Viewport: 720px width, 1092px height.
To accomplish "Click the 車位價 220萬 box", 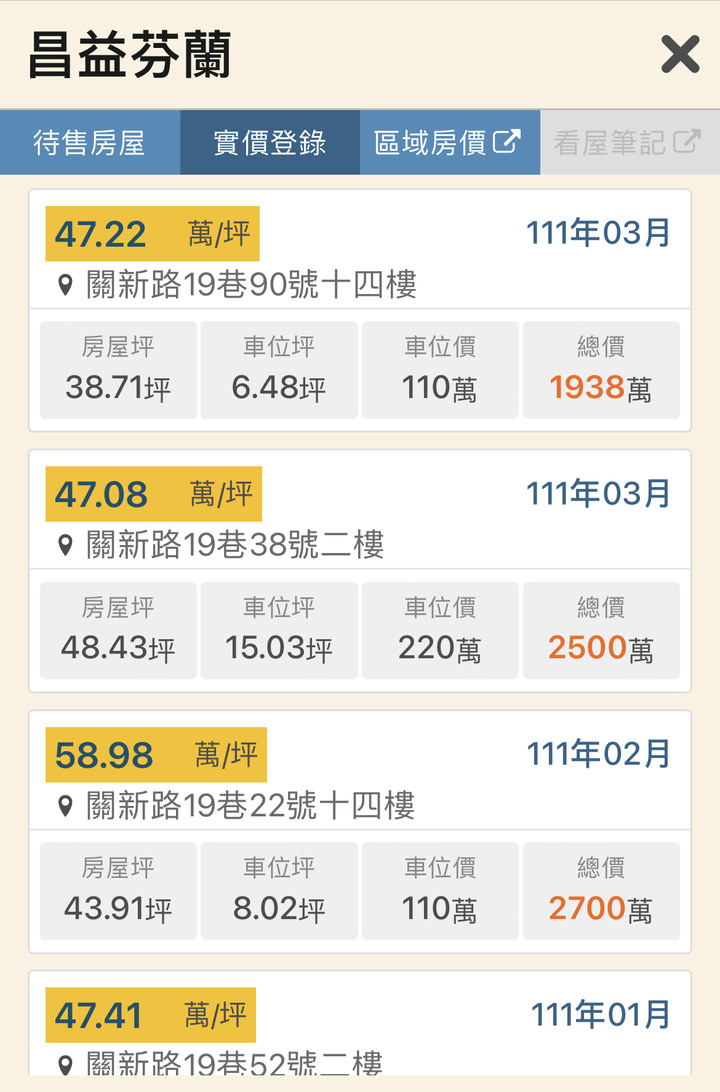I will point(440,630).
